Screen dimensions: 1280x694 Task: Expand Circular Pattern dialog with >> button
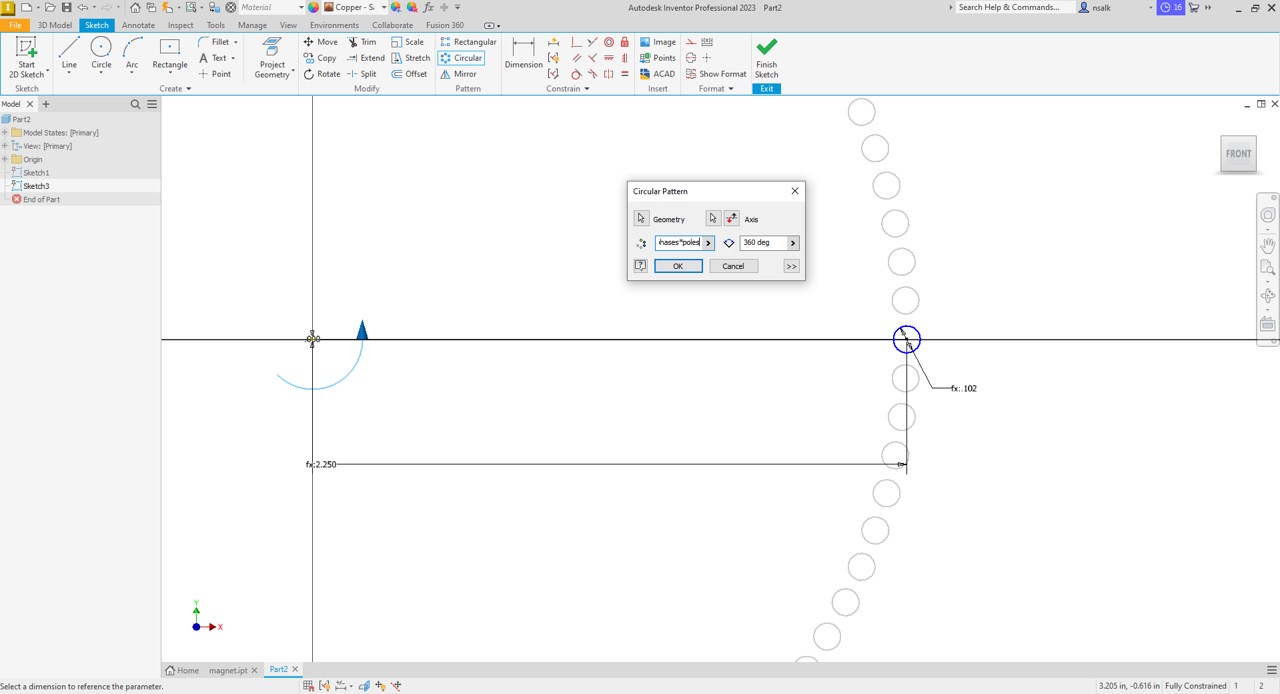tap(791, 266)
